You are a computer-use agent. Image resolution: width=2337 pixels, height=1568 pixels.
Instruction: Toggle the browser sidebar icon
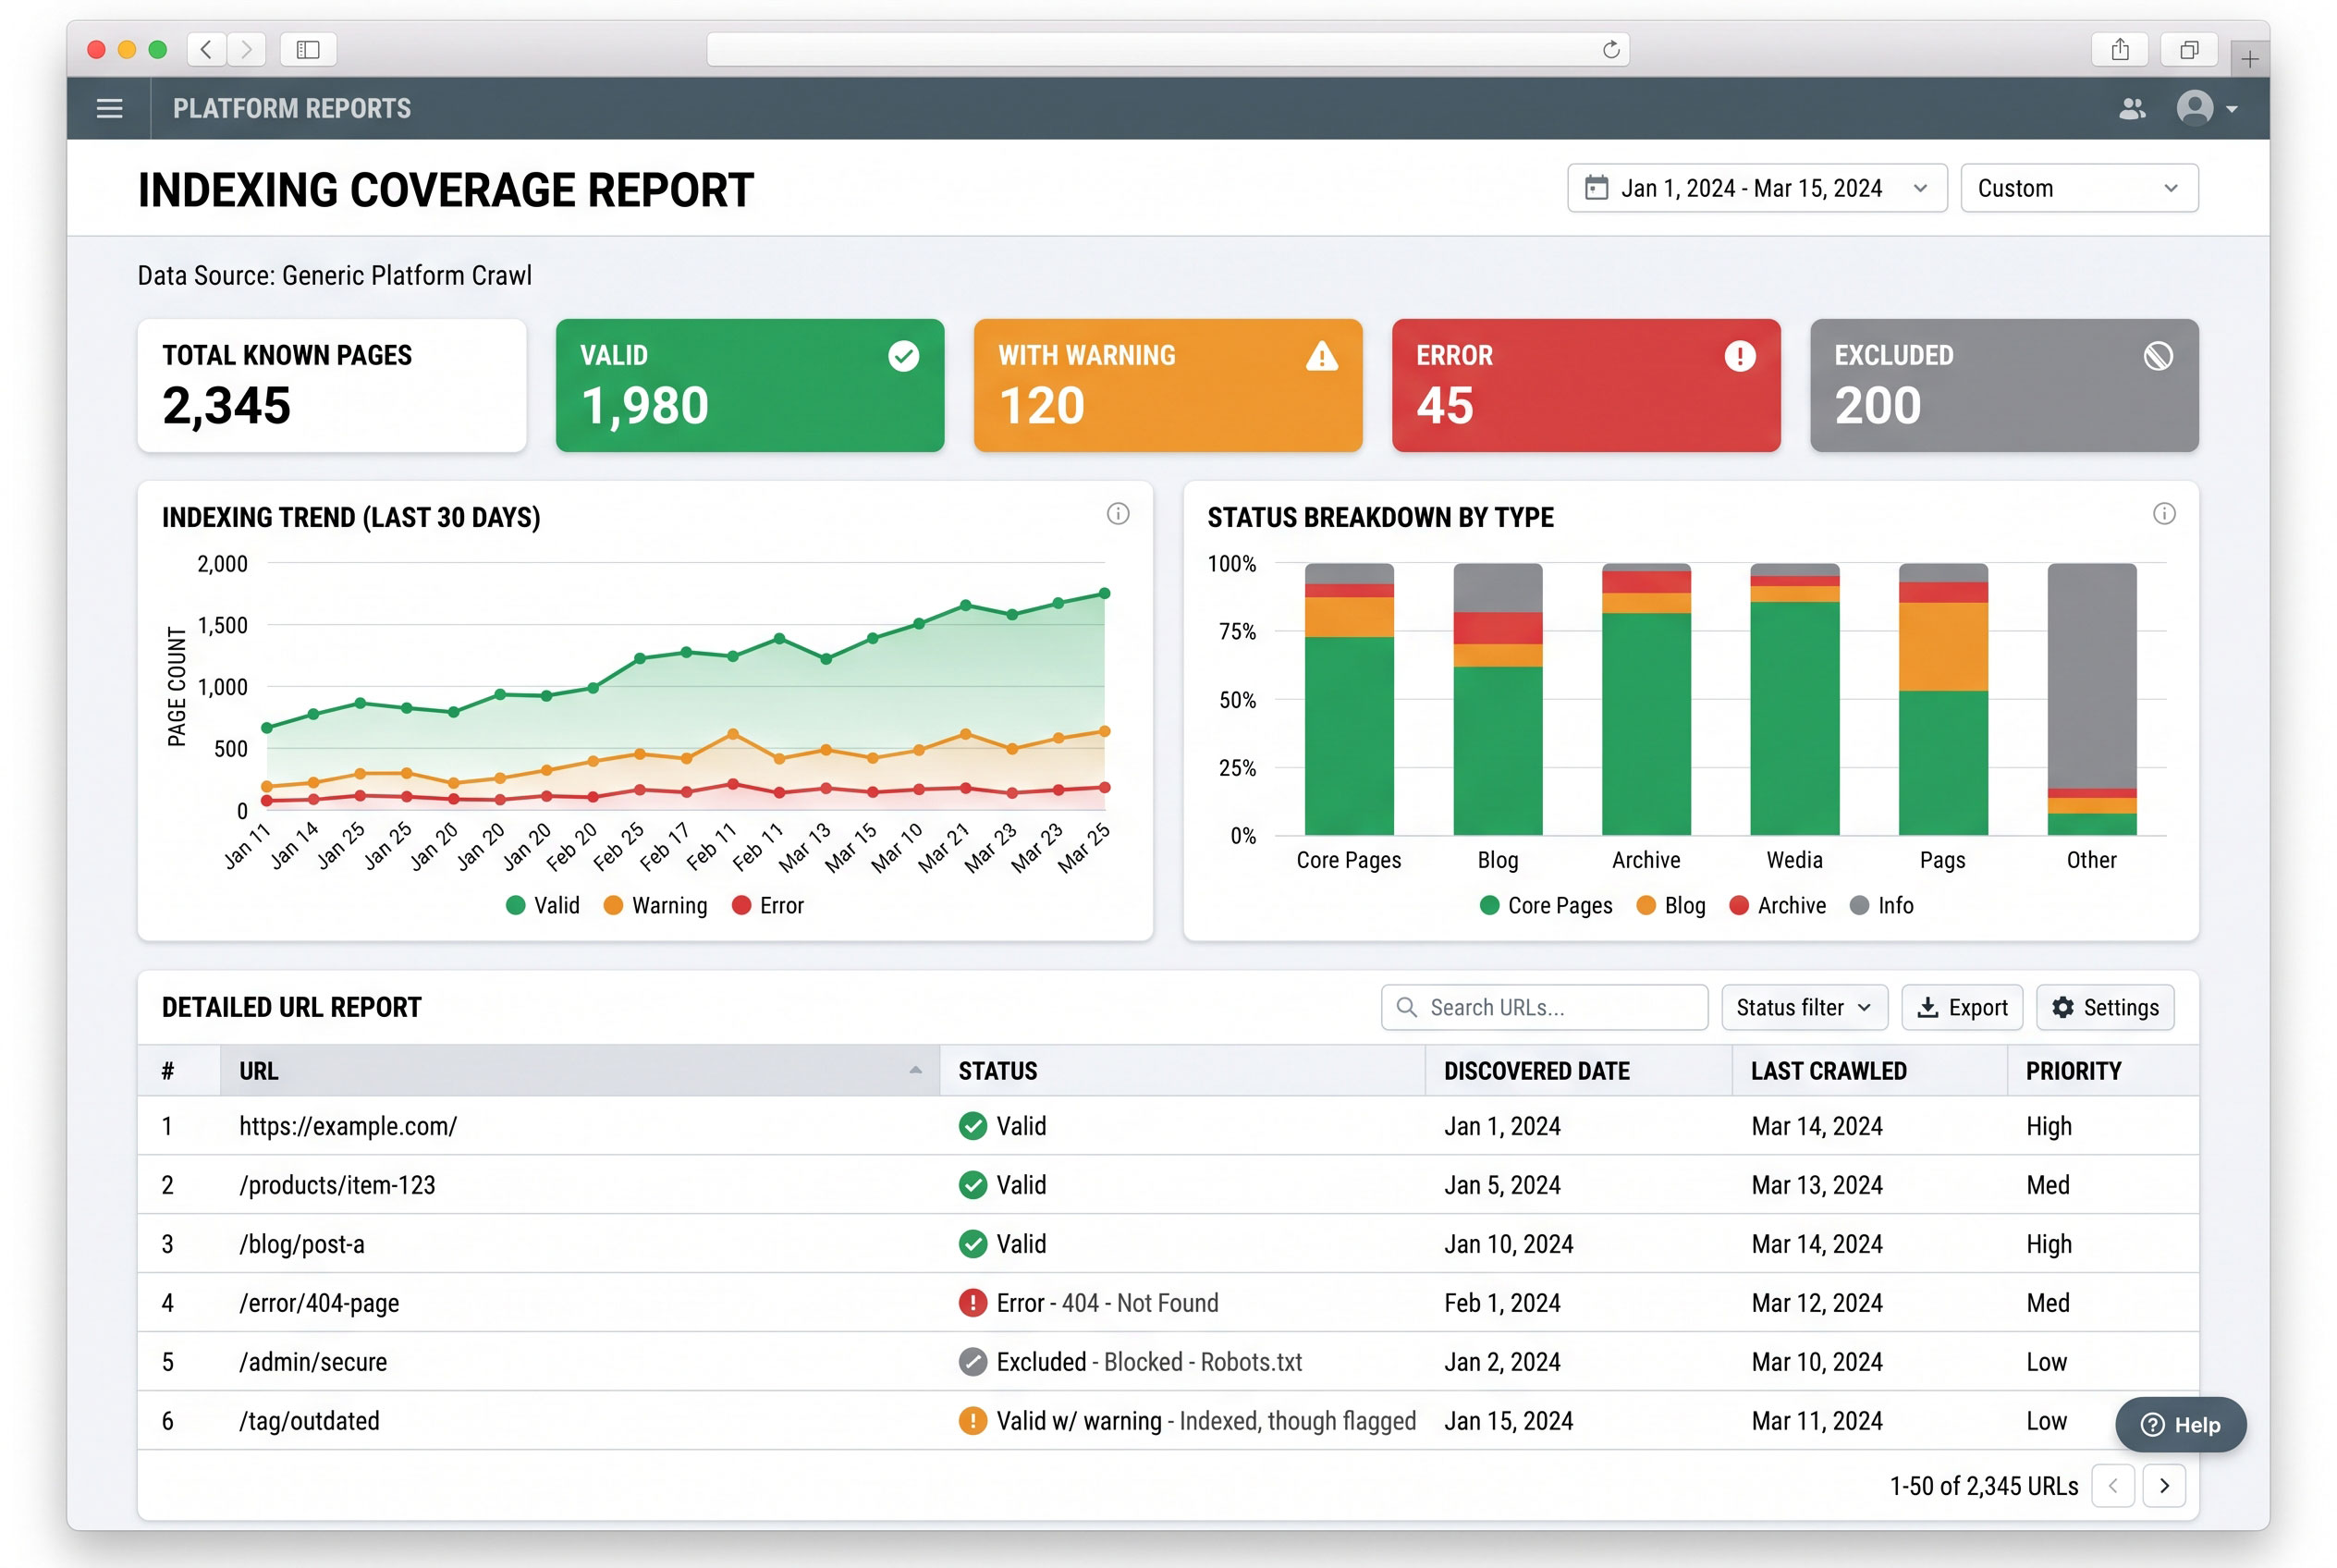pos(308,49)
